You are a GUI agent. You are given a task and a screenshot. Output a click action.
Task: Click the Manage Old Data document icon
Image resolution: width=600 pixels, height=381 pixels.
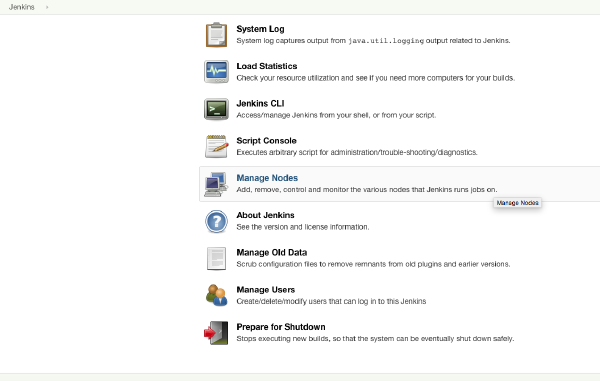tap(216, 259)
